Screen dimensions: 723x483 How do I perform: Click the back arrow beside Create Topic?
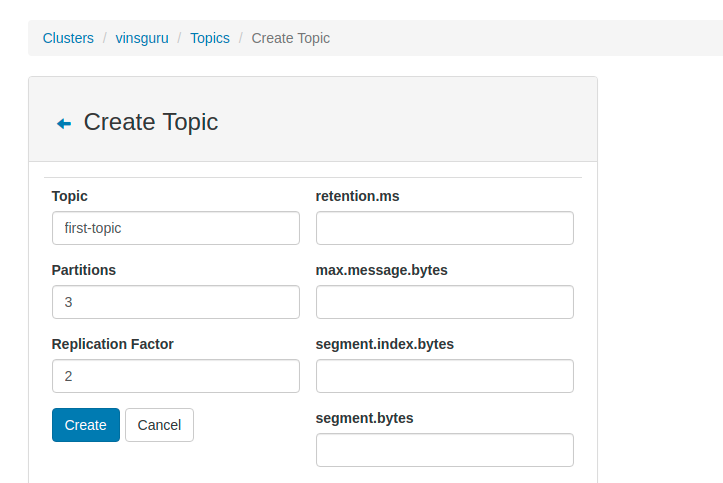point(64,123)
